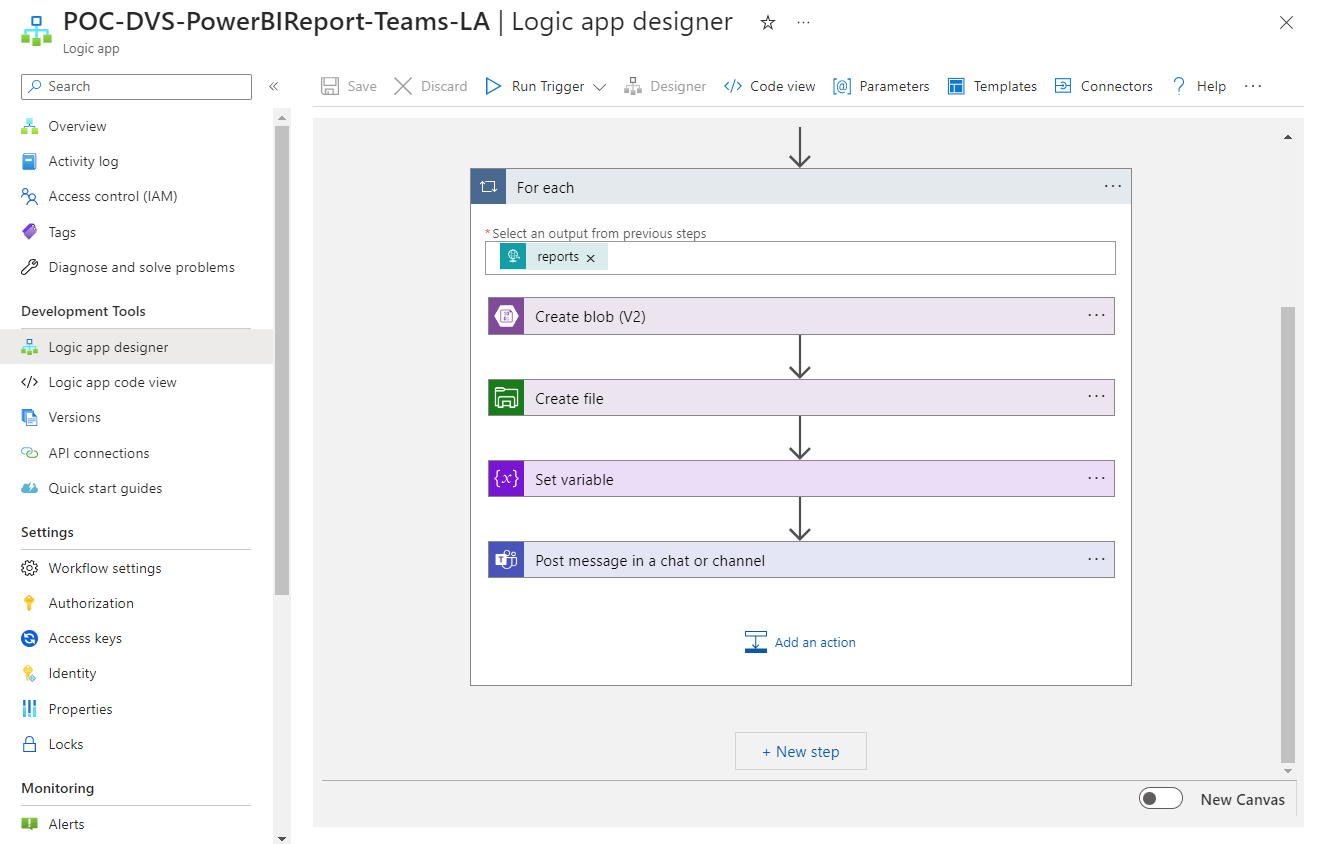This screenshot has height=844, width=1323.
Task: Collapse the left sidebar with double chevron
Action: pyautogui.click(x=273, y=86)
